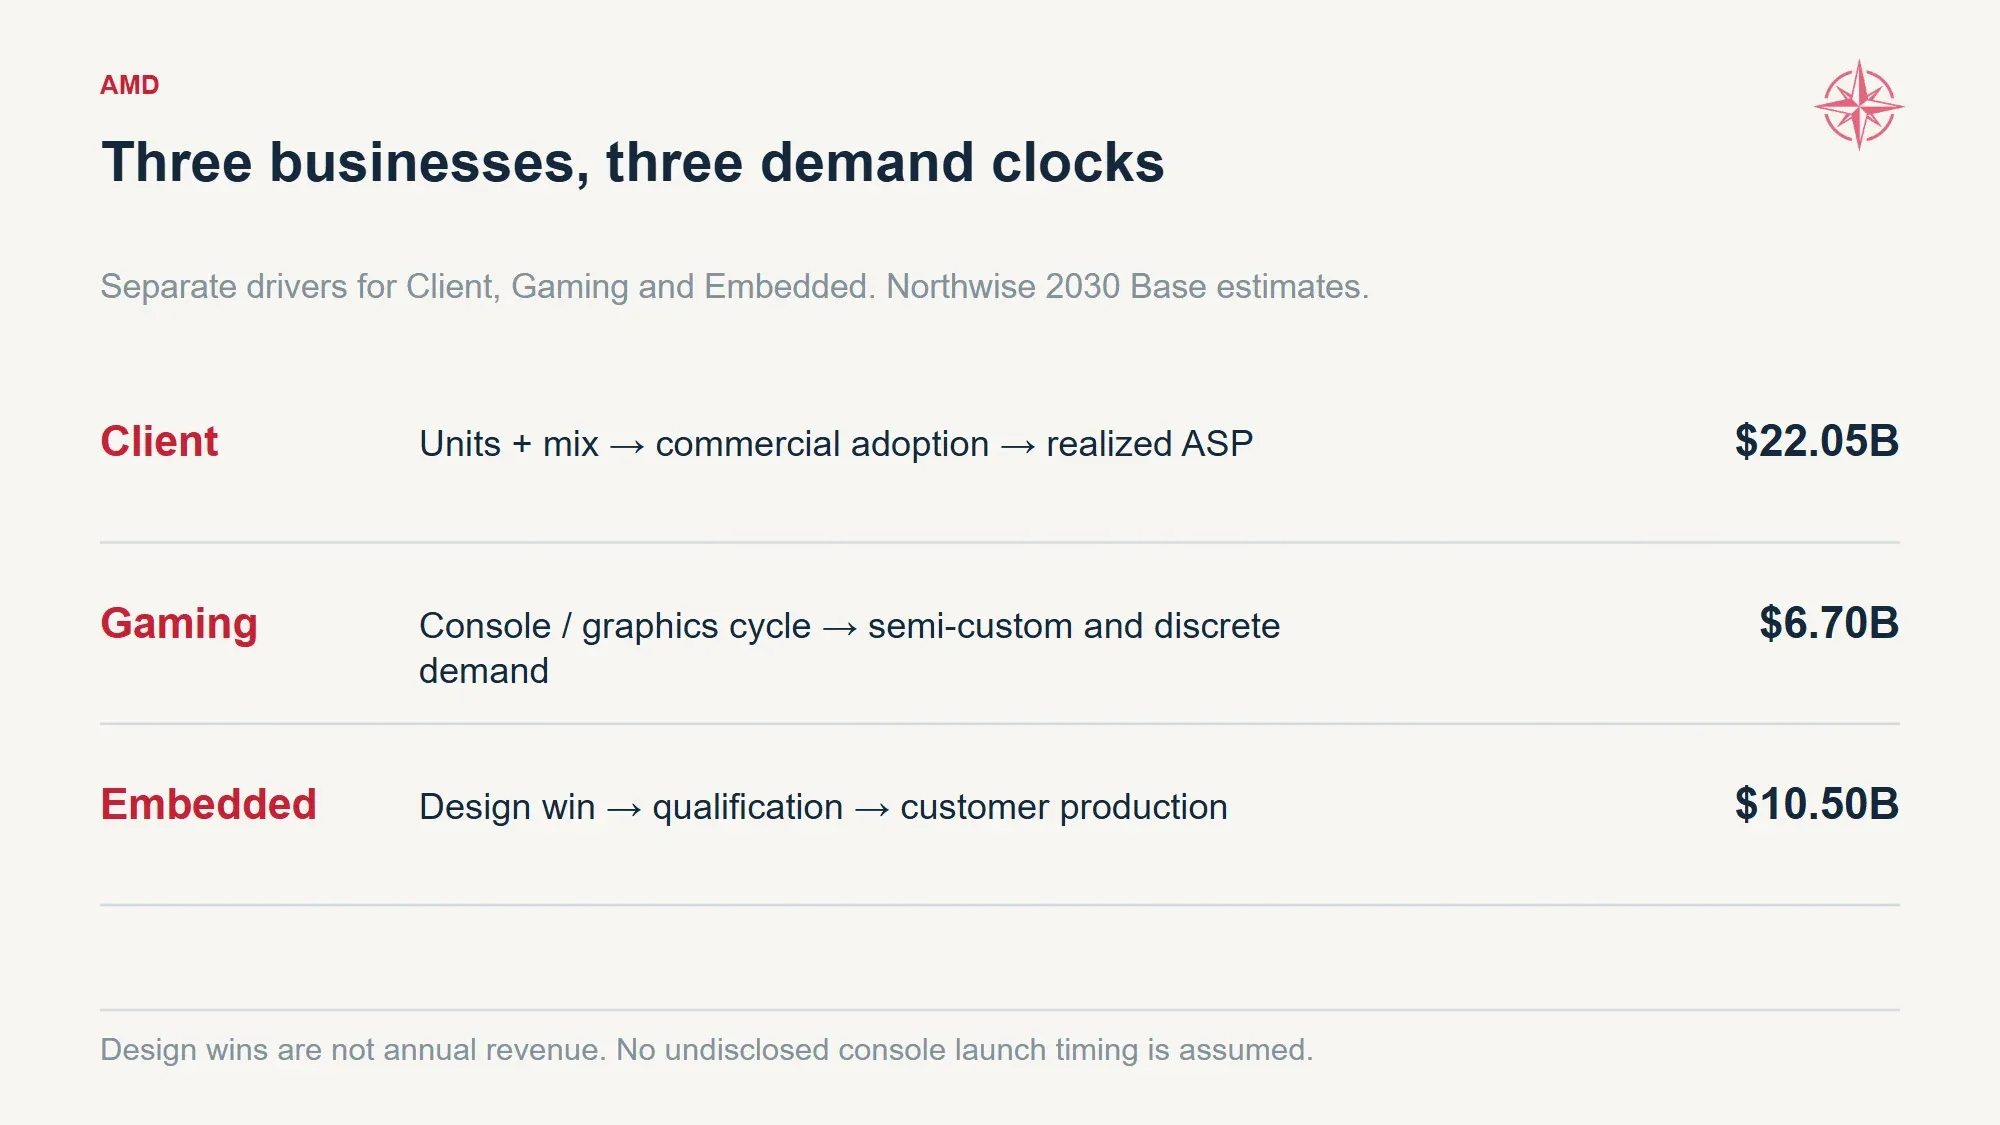Click the Client segment heading

point(159,441)
